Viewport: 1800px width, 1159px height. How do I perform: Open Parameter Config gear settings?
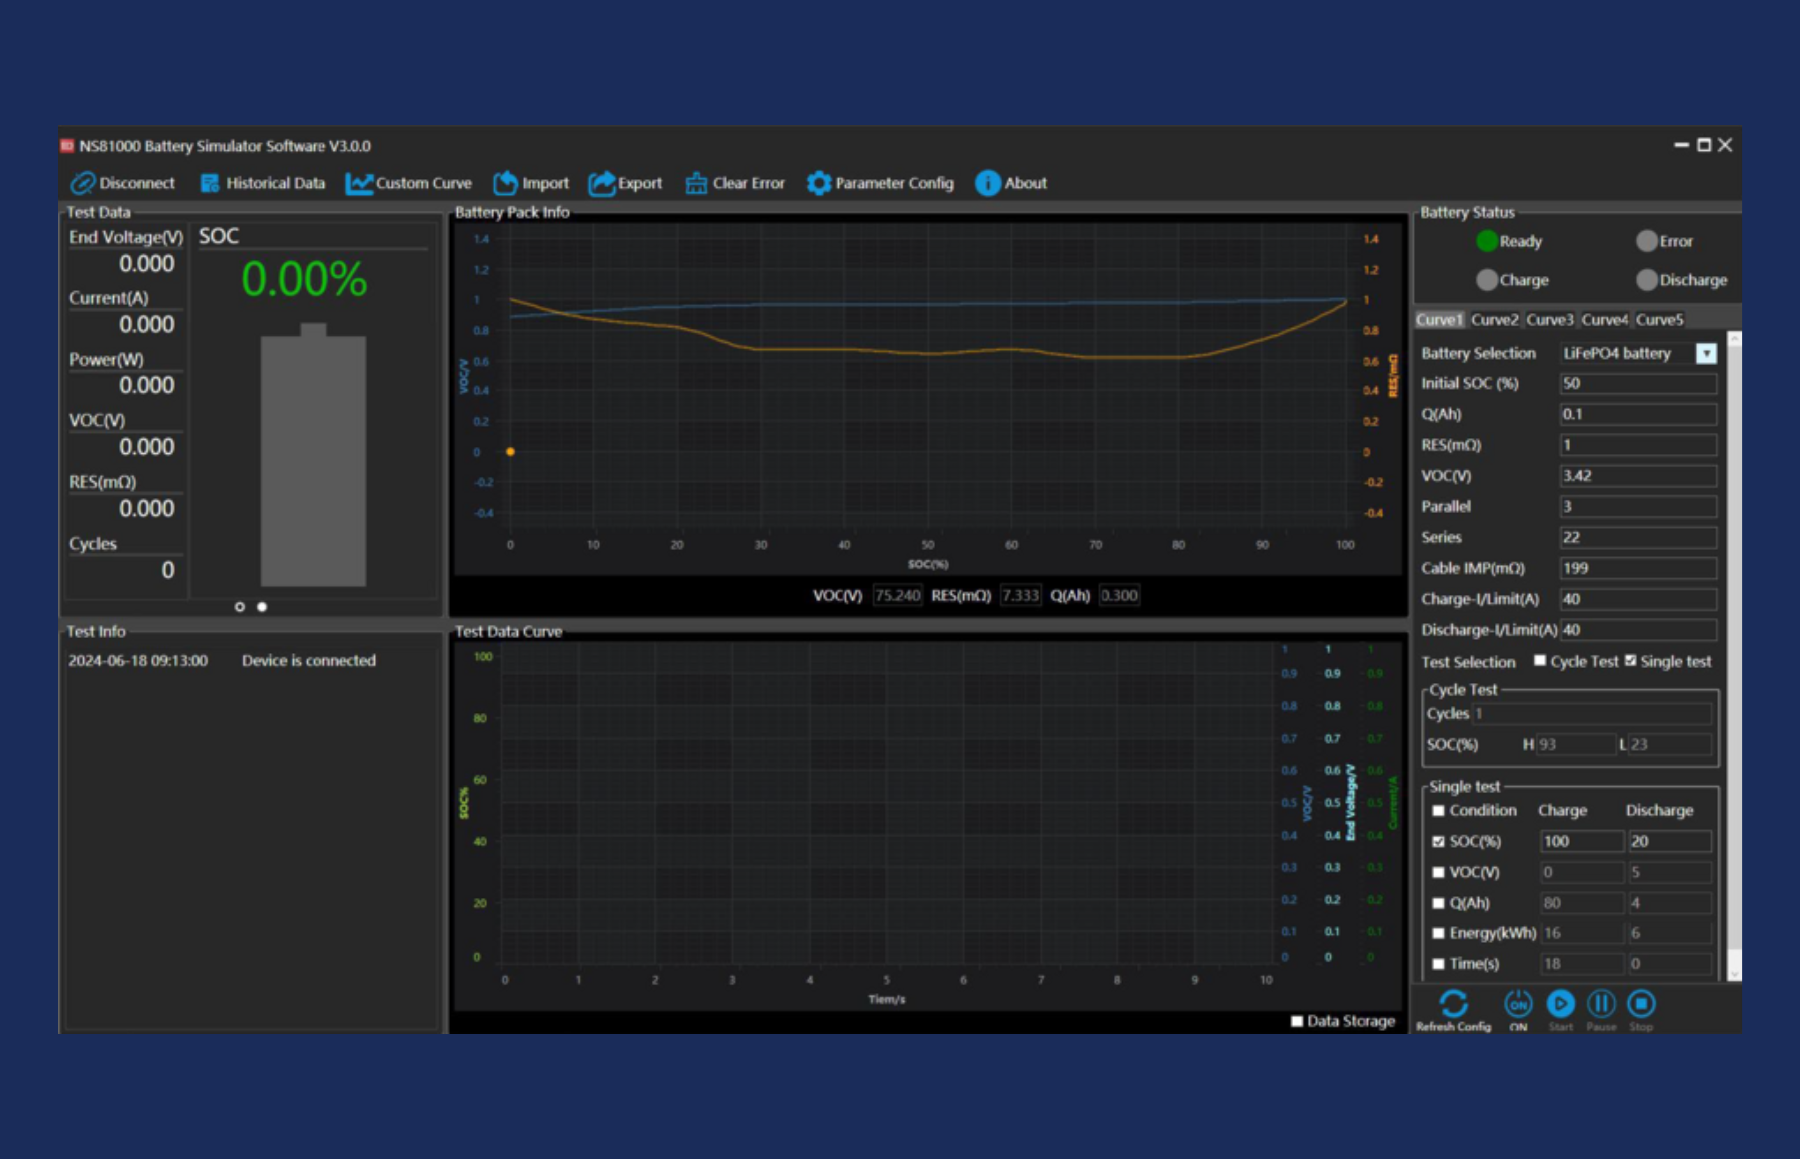pos(819,183)
